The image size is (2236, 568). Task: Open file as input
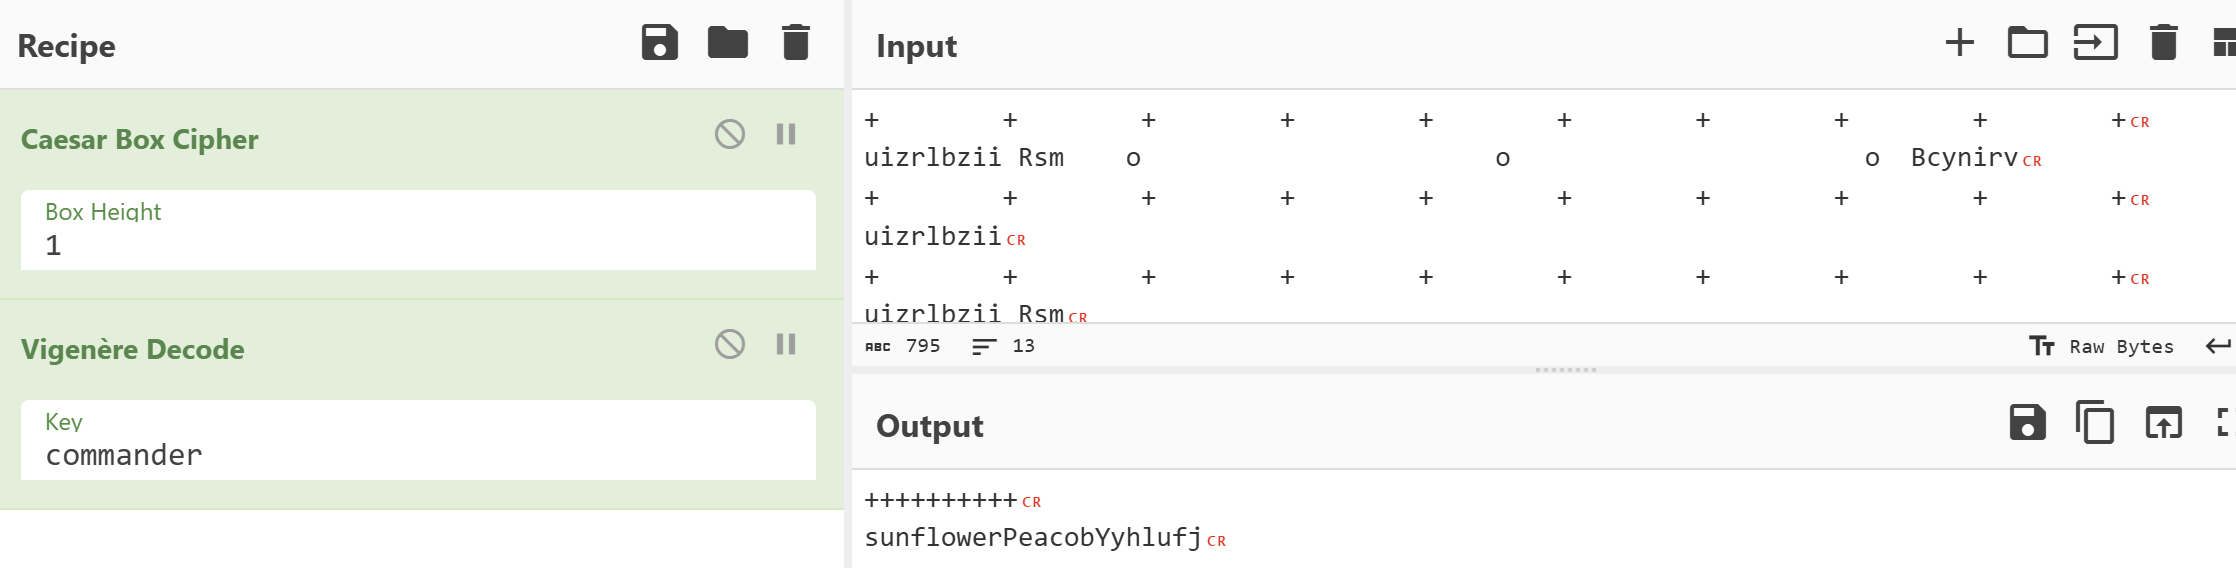point(2096,43)
